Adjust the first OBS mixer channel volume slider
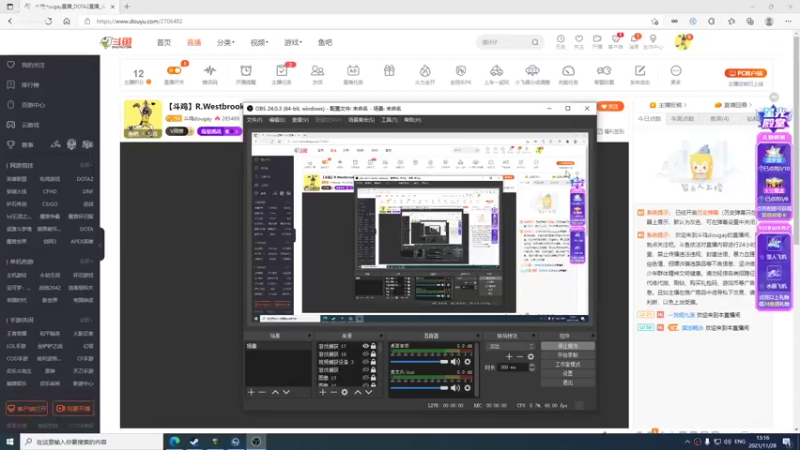The width and height of the screenshot is (800, 450). [x=419, y=362]
